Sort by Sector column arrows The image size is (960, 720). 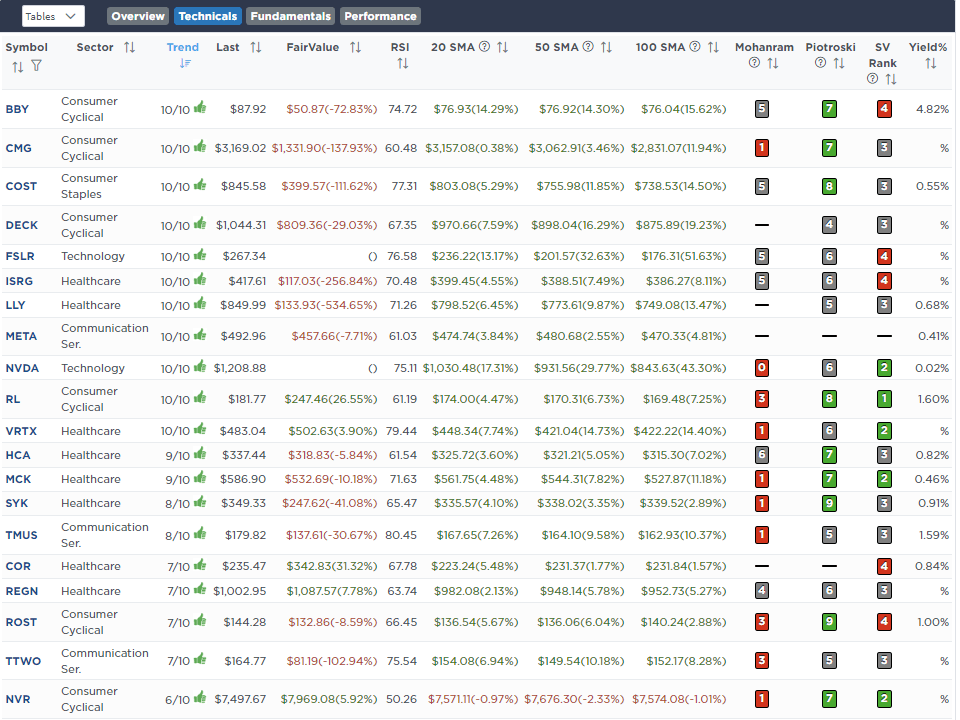pyautogui.click(x=129, y=47)
